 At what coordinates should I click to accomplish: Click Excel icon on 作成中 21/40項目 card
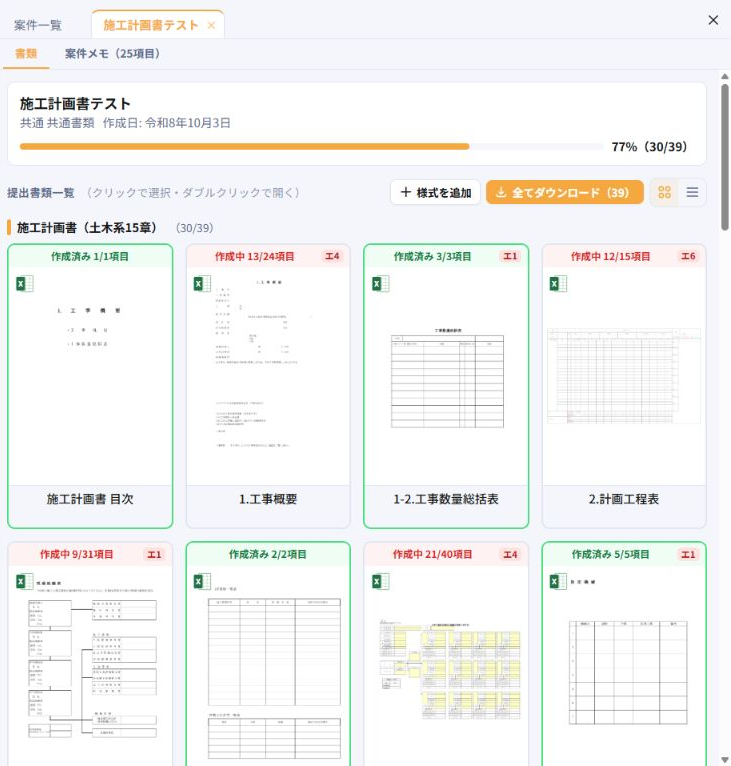pyautogui.click(x=381, y=581)
